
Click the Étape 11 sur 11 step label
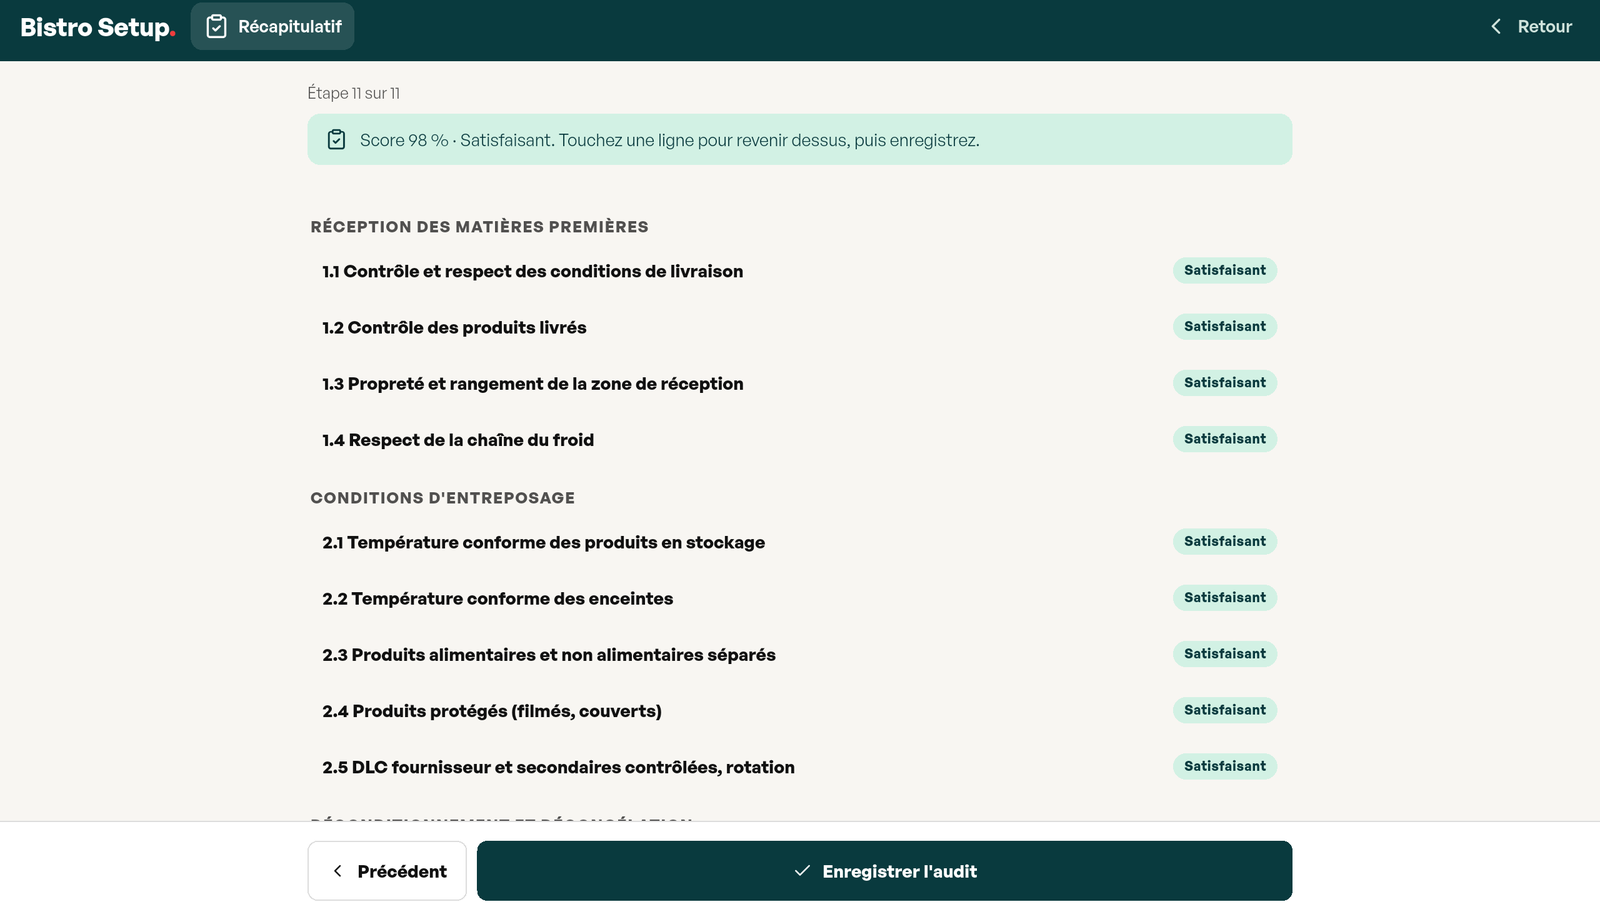click(353, 93)
